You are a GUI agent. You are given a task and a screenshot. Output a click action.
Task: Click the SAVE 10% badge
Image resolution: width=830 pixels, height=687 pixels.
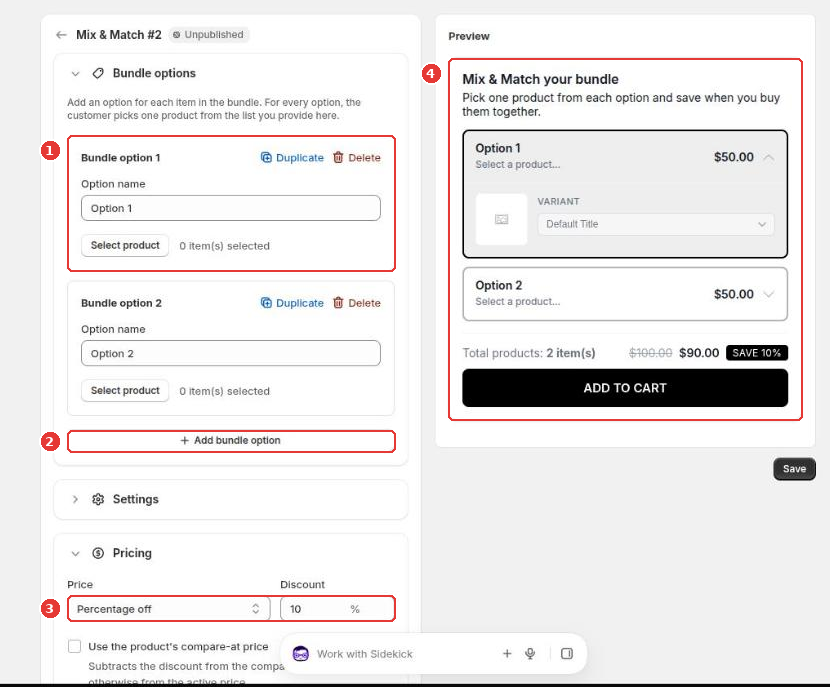click(x=756, y=353)
